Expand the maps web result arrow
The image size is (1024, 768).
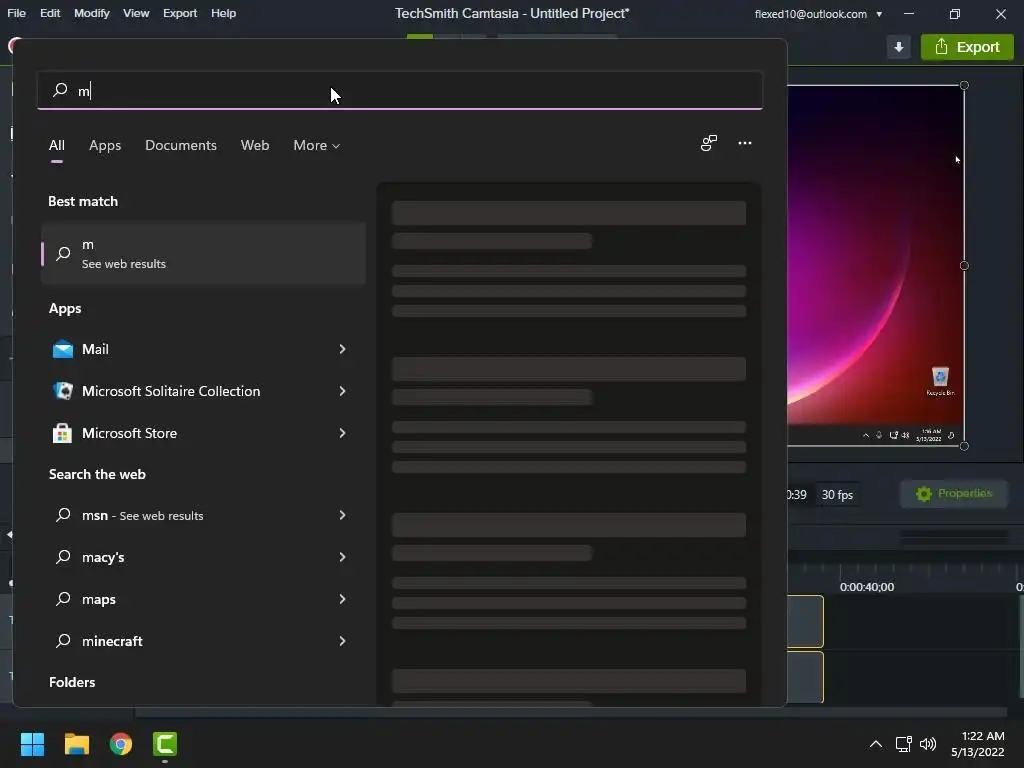pos(342,599)
